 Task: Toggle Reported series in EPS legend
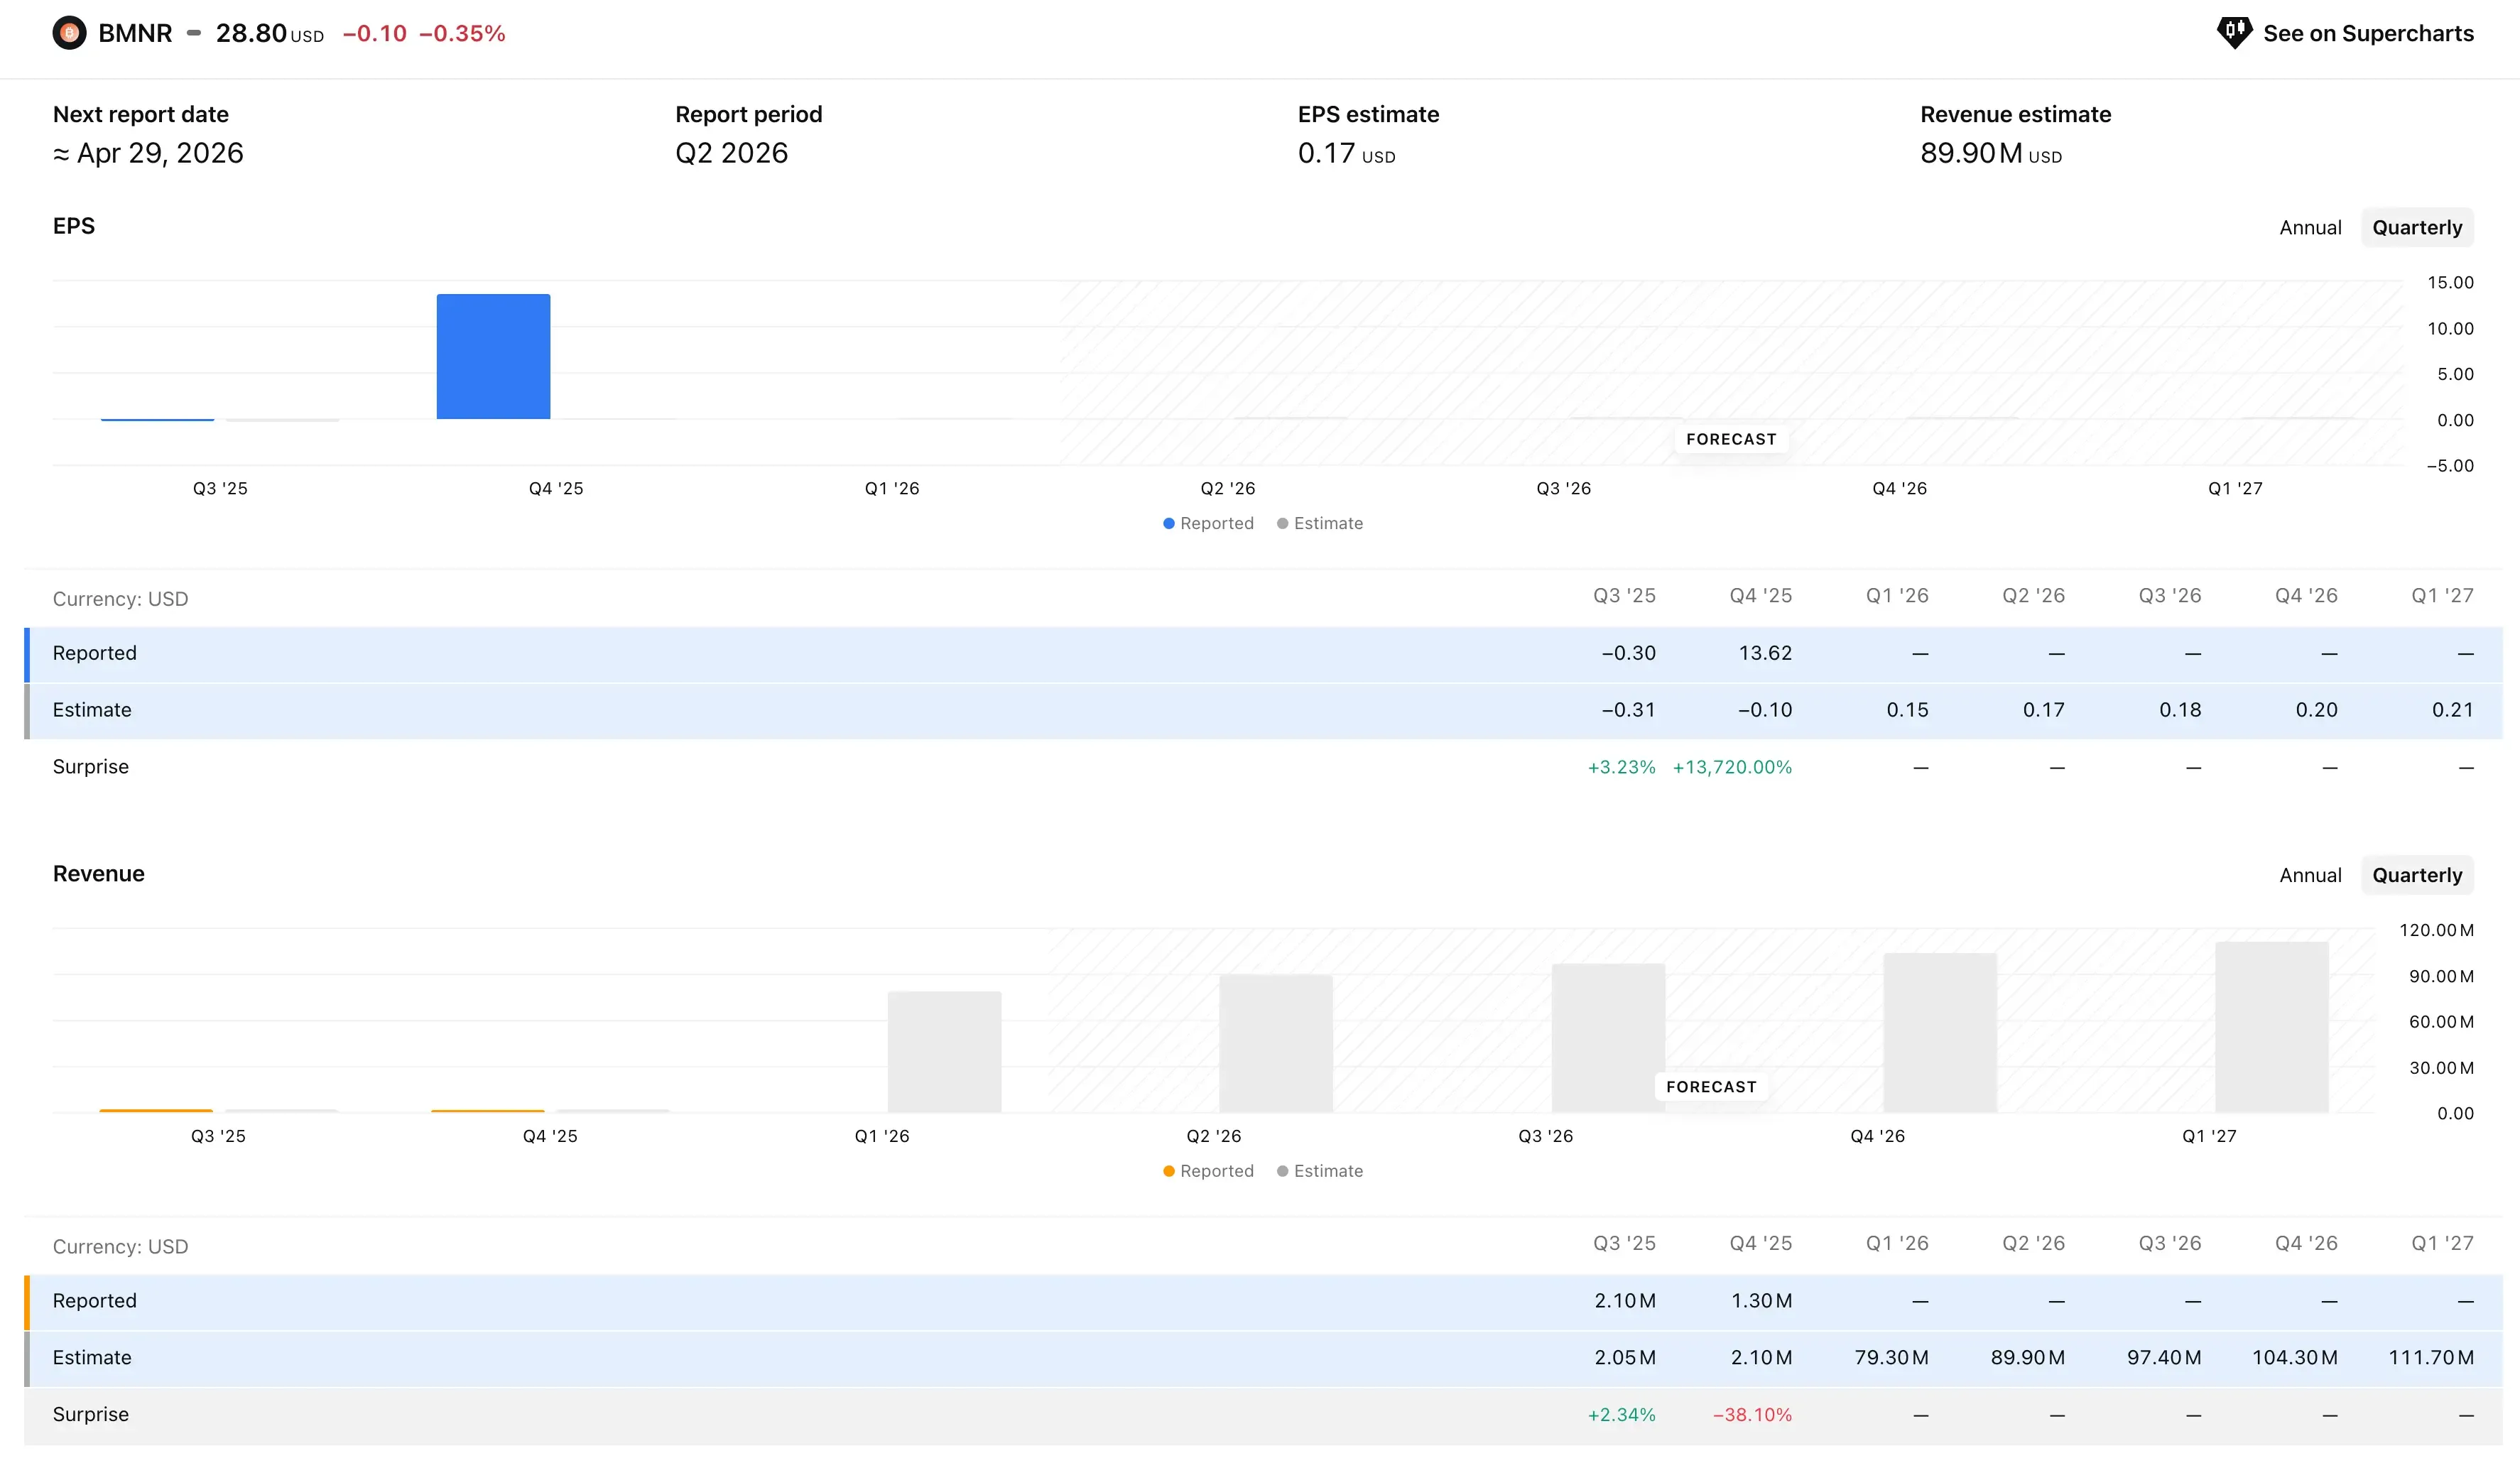point(1207,523)
